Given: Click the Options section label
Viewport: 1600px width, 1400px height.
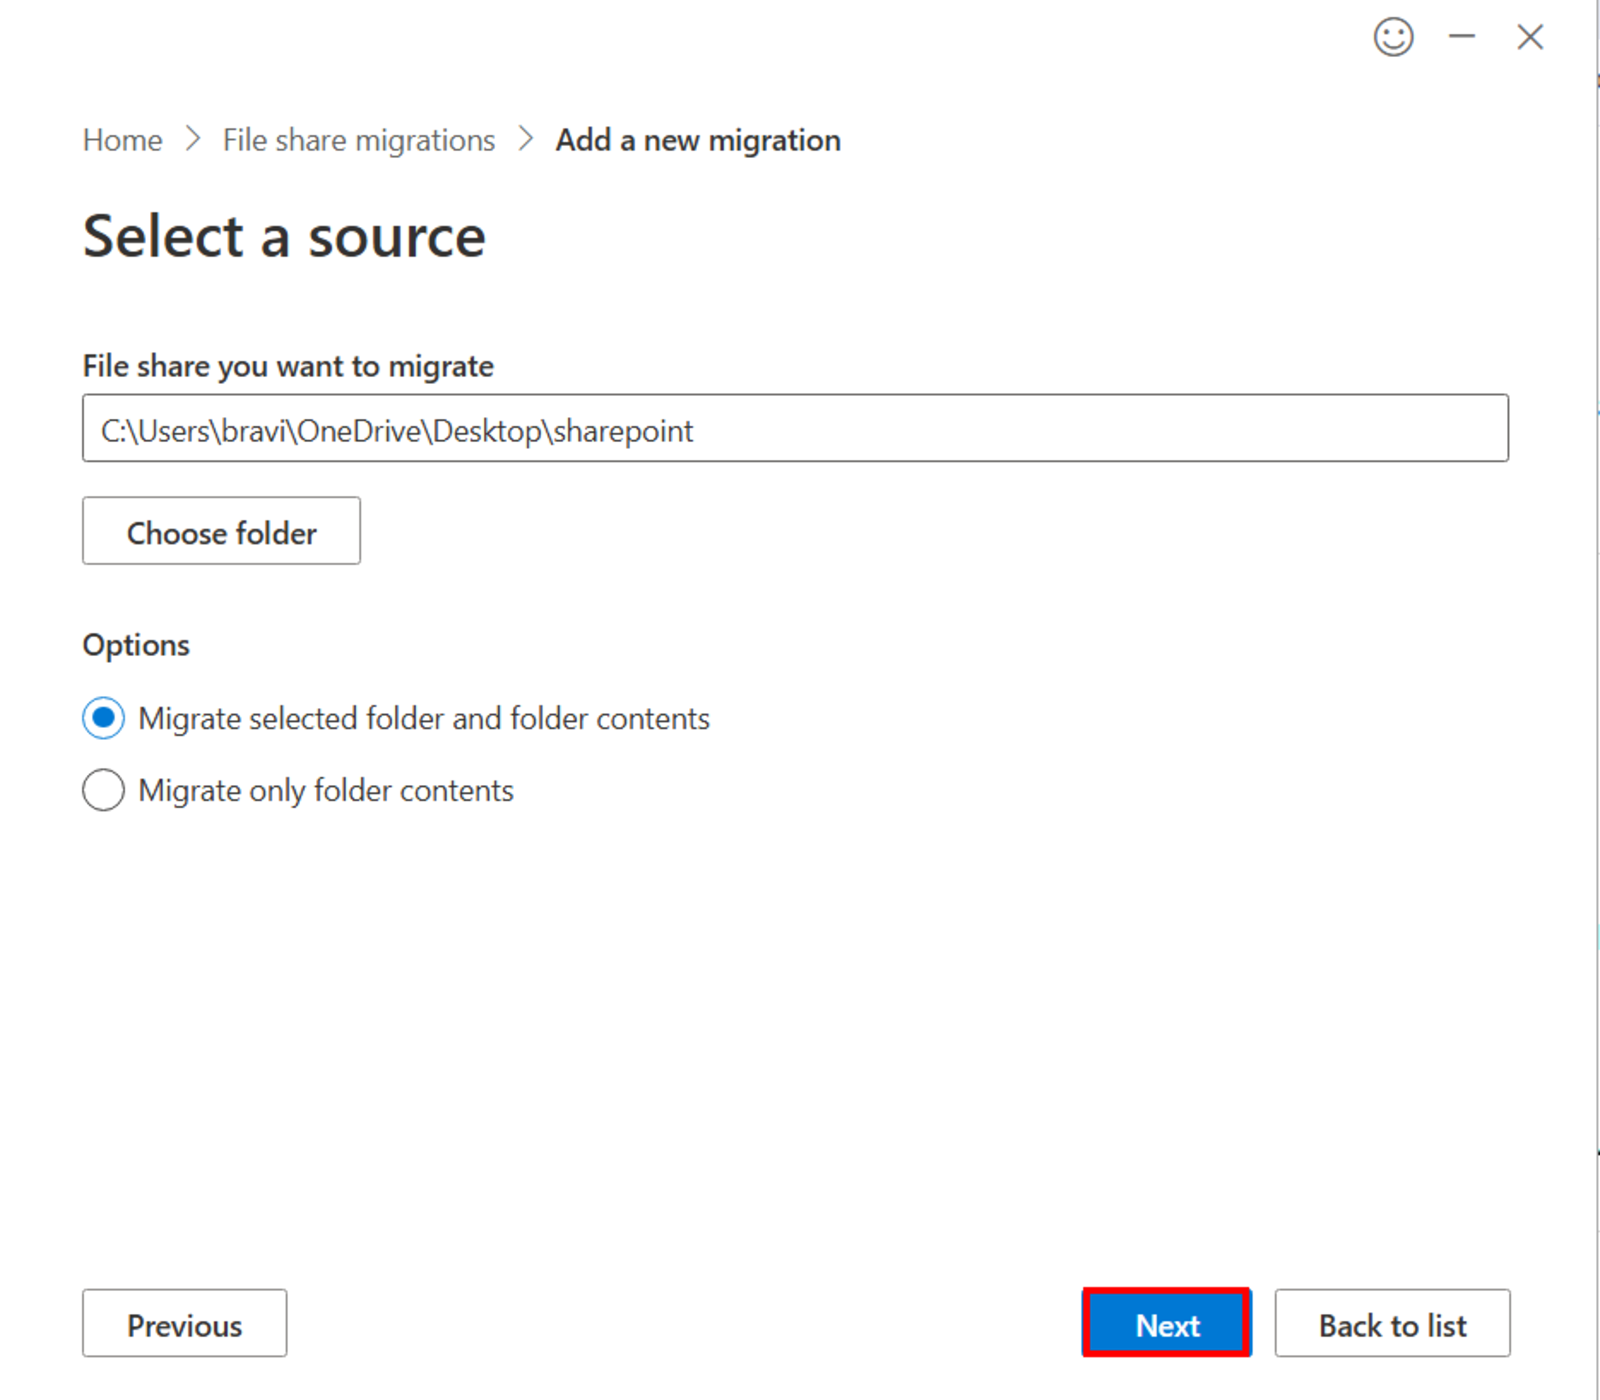Looking at the screenshot, I should pos(136,645).
